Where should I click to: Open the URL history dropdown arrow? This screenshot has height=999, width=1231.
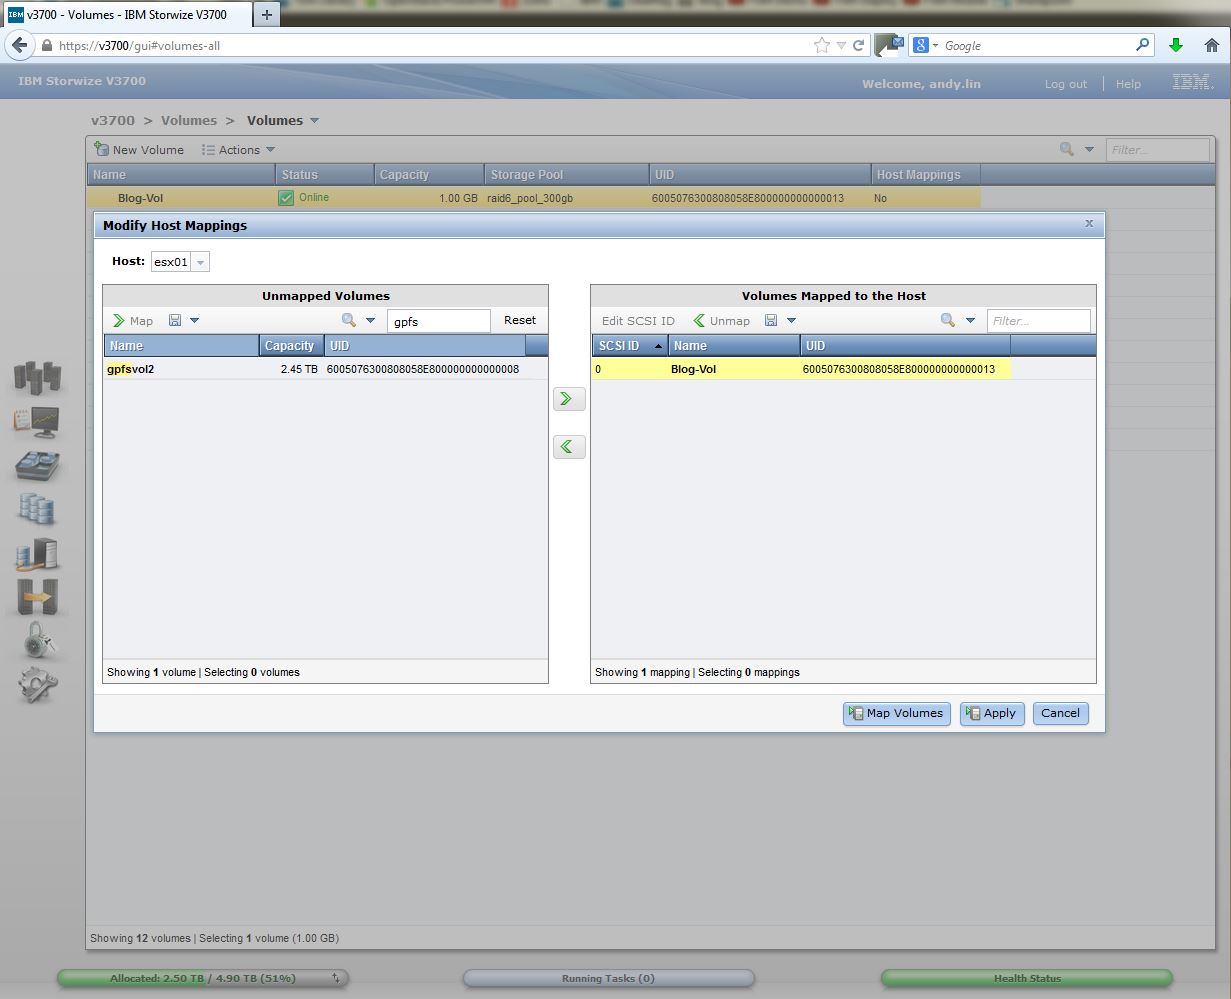click(x=841, y=45)
